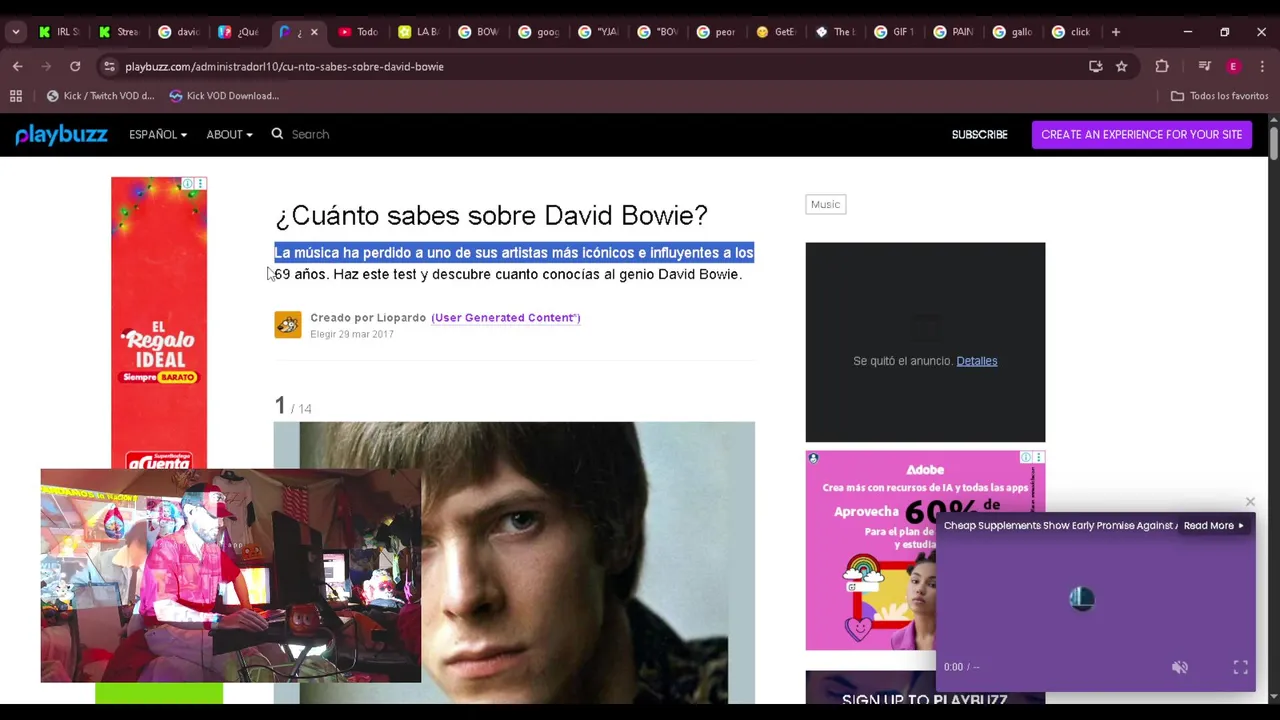
Task: Switch to the 'IRL S' Kick tab
Action: click(57, 32)
